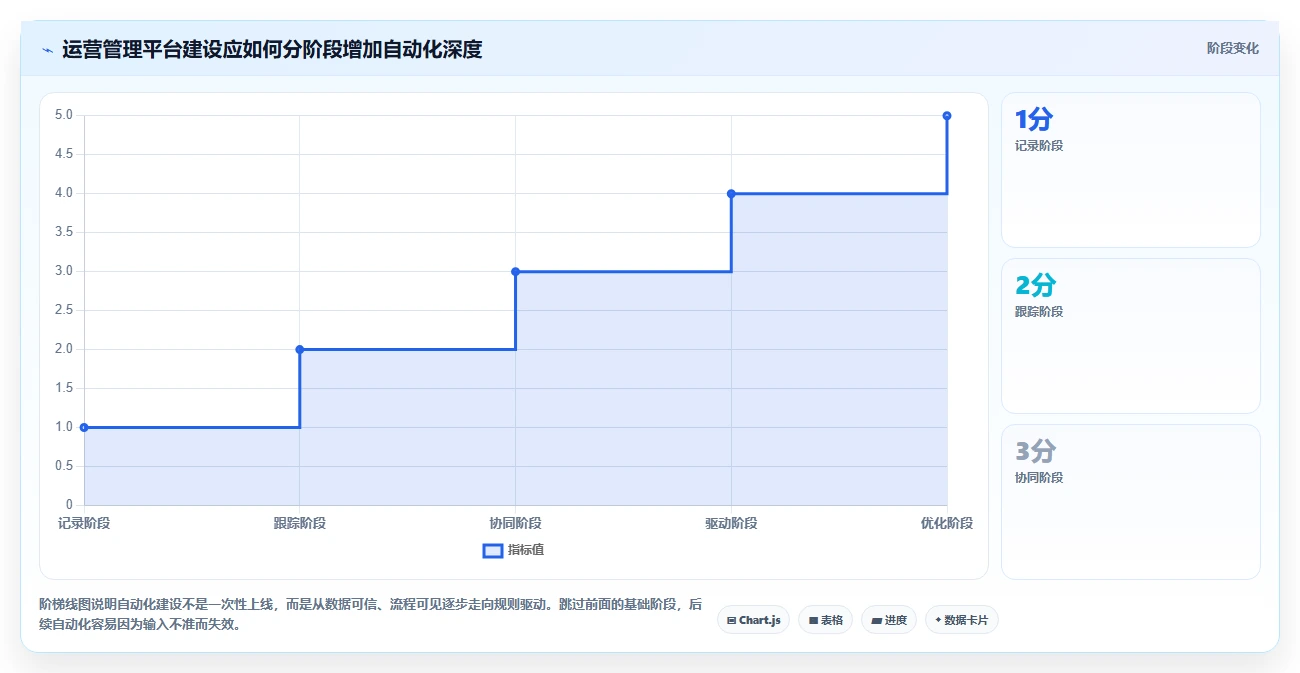
Task: Click the 跟踪阶段 x-axis label
Action: [x=300, y=523]
